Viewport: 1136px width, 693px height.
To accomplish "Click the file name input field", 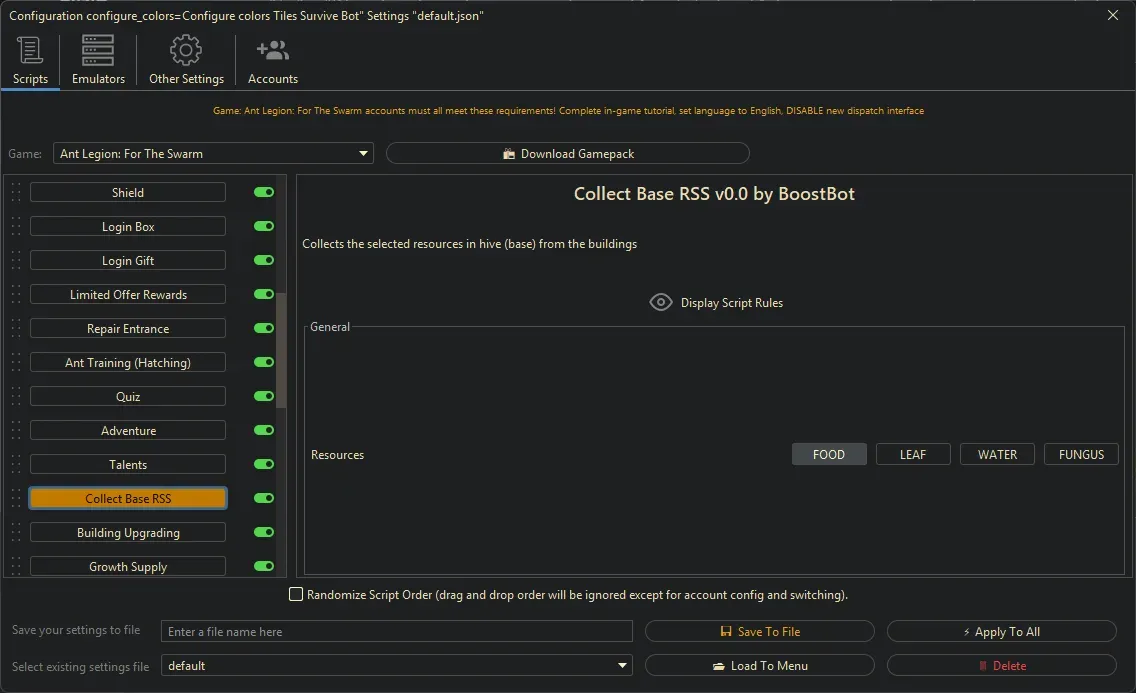I will (396, 631).
